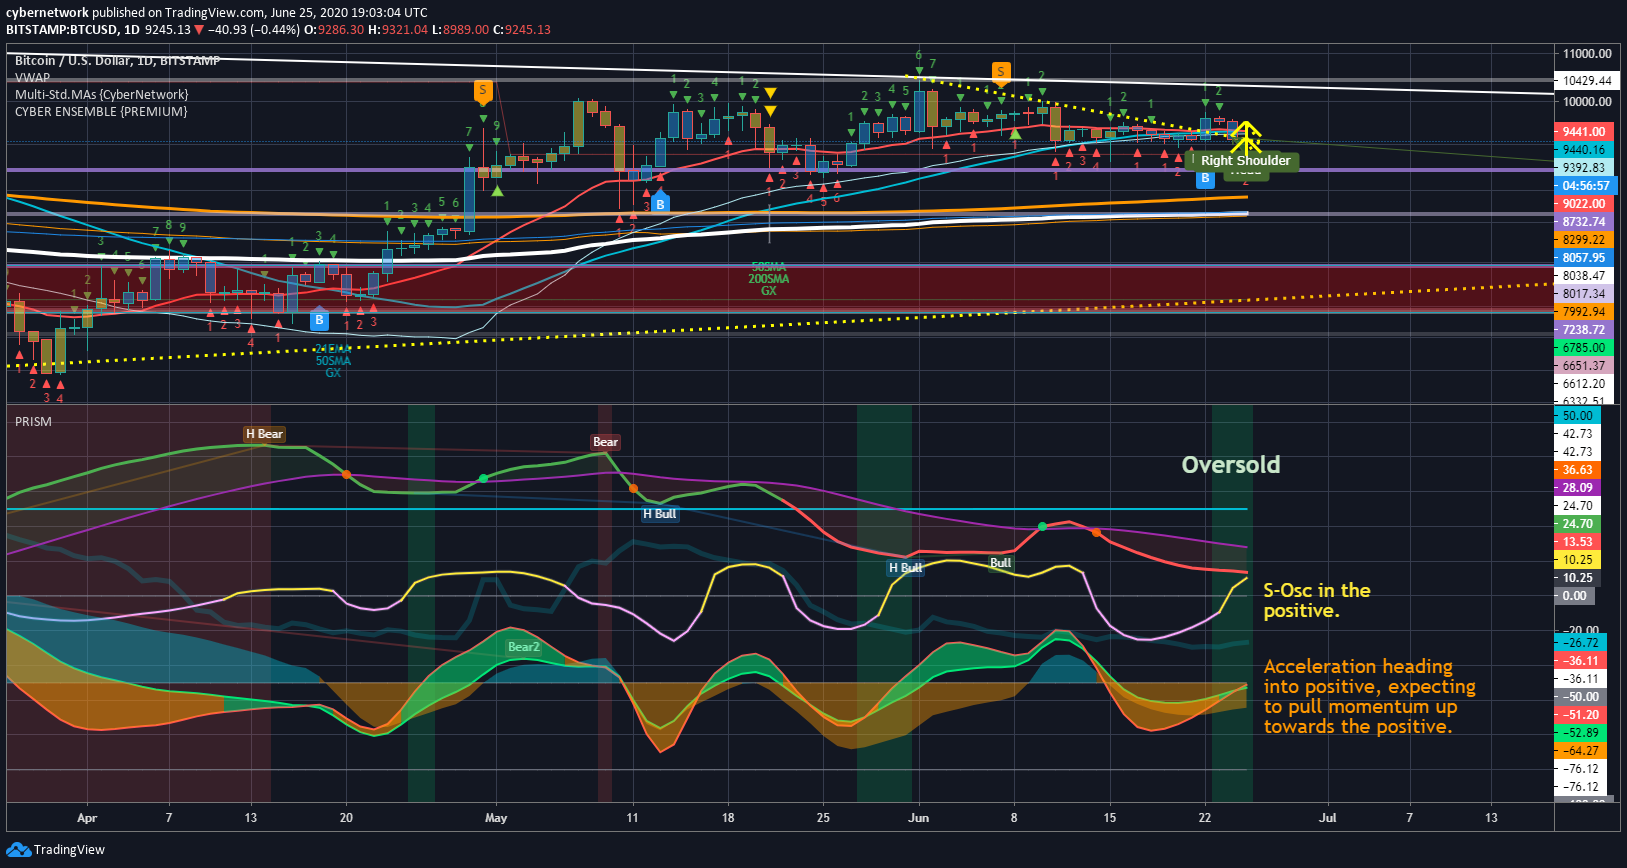Click the Bull label near June 8
The width and height of the screenshot is (1627, 868).
pos(1000,563)
